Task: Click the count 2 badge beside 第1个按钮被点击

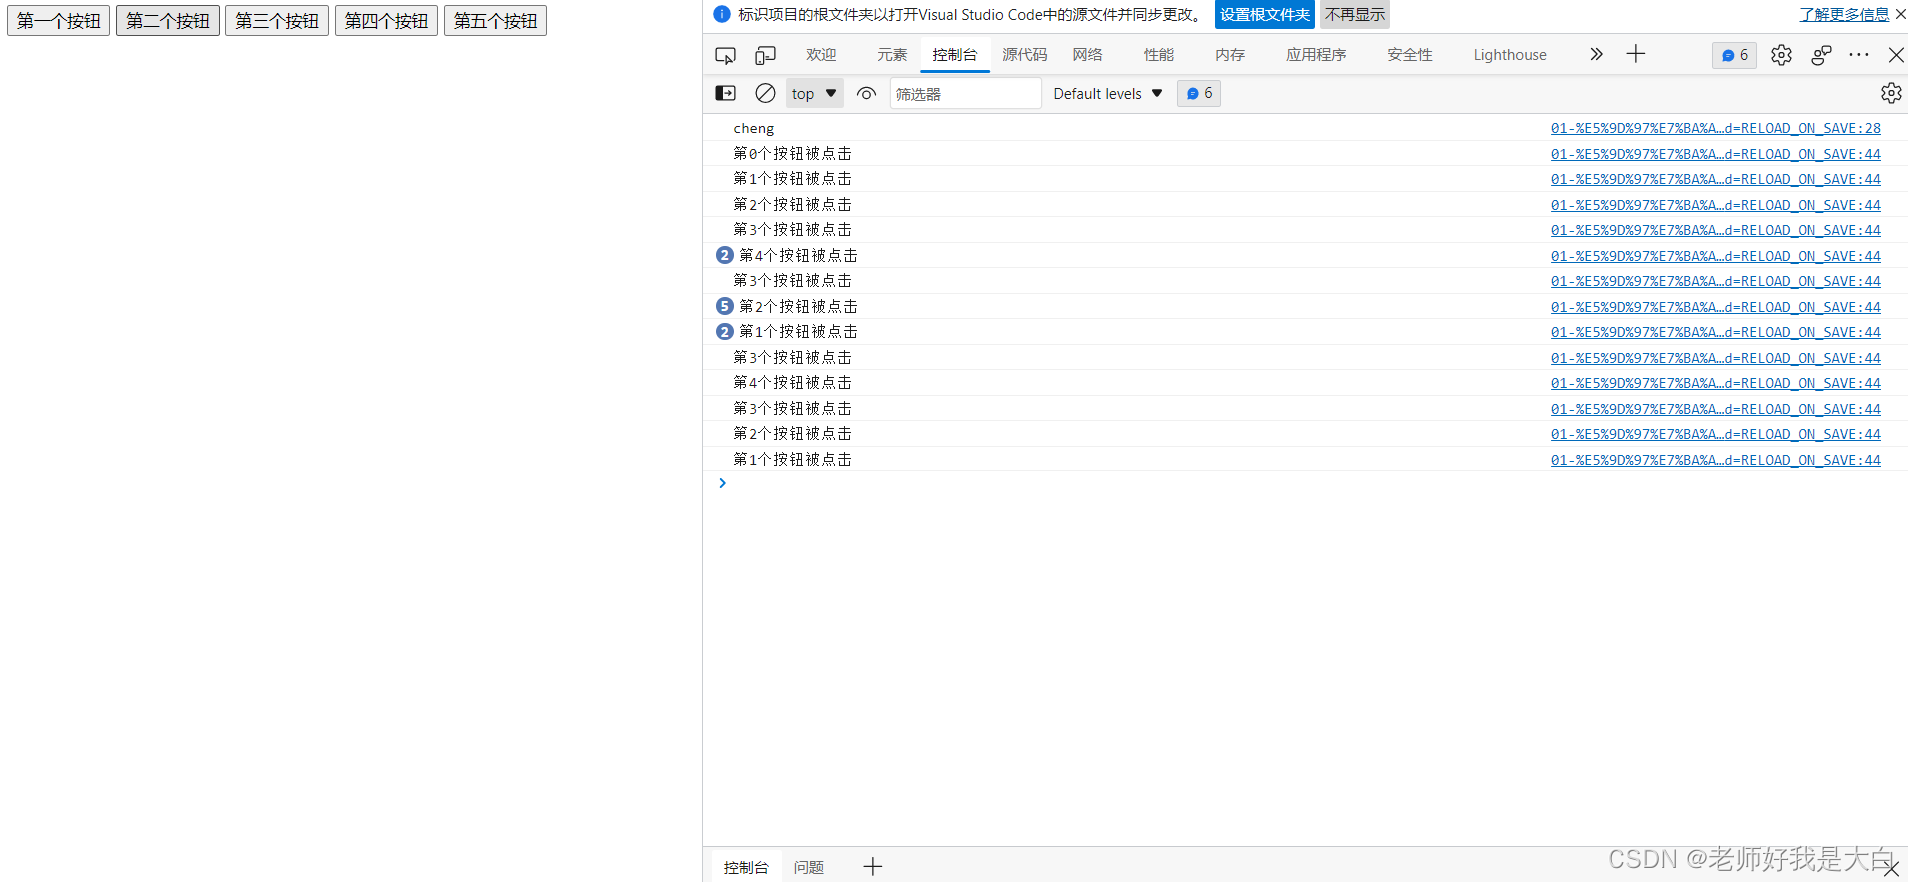Action: coord(725,331)
